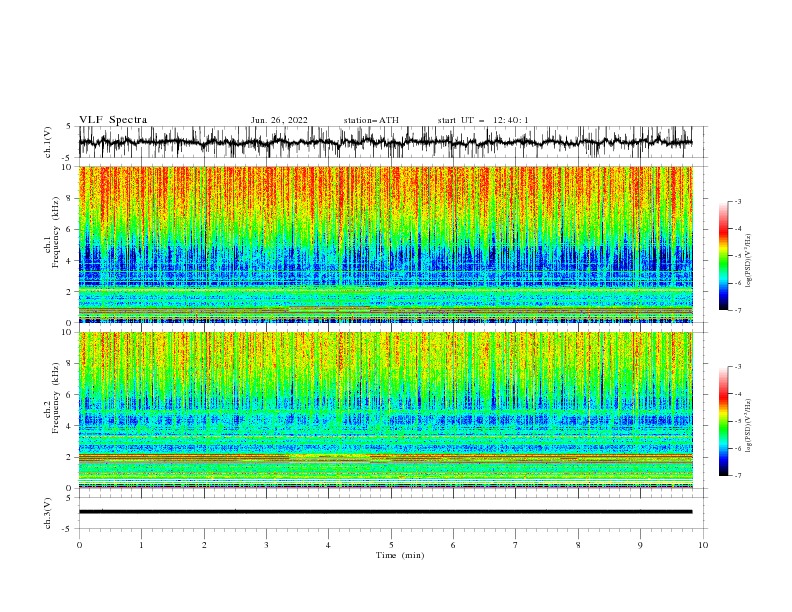Click the ch.1 spectrogram panel
This screenshot has height=612, width=792.
[x=385, y=244]
